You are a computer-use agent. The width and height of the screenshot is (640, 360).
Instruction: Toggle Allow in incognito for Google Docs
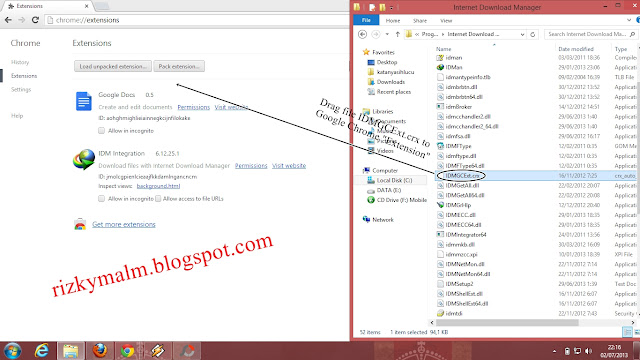(x=101, y=131)
